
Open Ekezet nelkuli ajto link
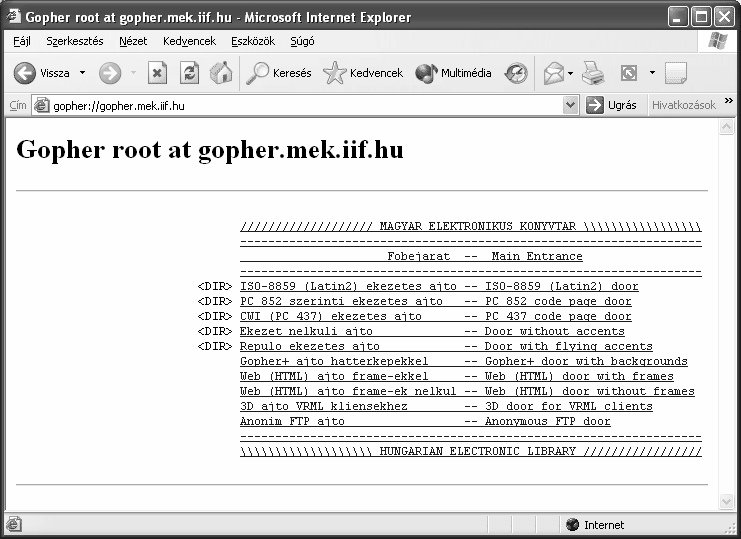(432, 332)
